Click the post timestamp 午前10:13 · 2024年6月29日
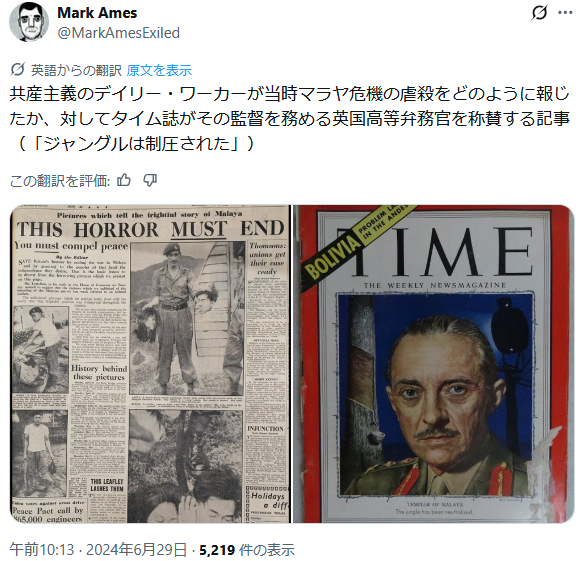Viewport: 583px width, 561px height. (98, 549)
